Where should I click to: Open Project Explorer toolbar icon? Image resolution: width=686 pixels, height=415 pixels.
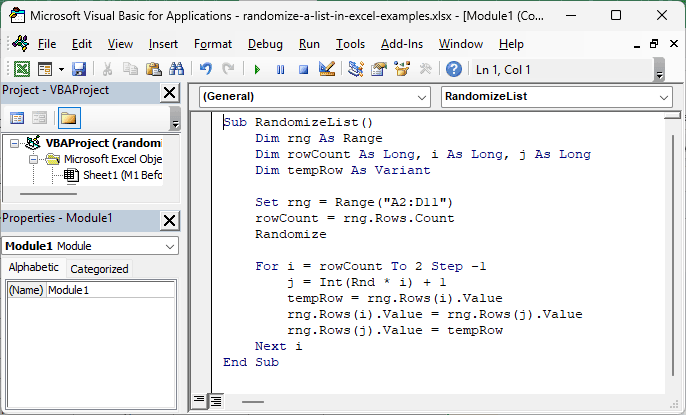356,69
